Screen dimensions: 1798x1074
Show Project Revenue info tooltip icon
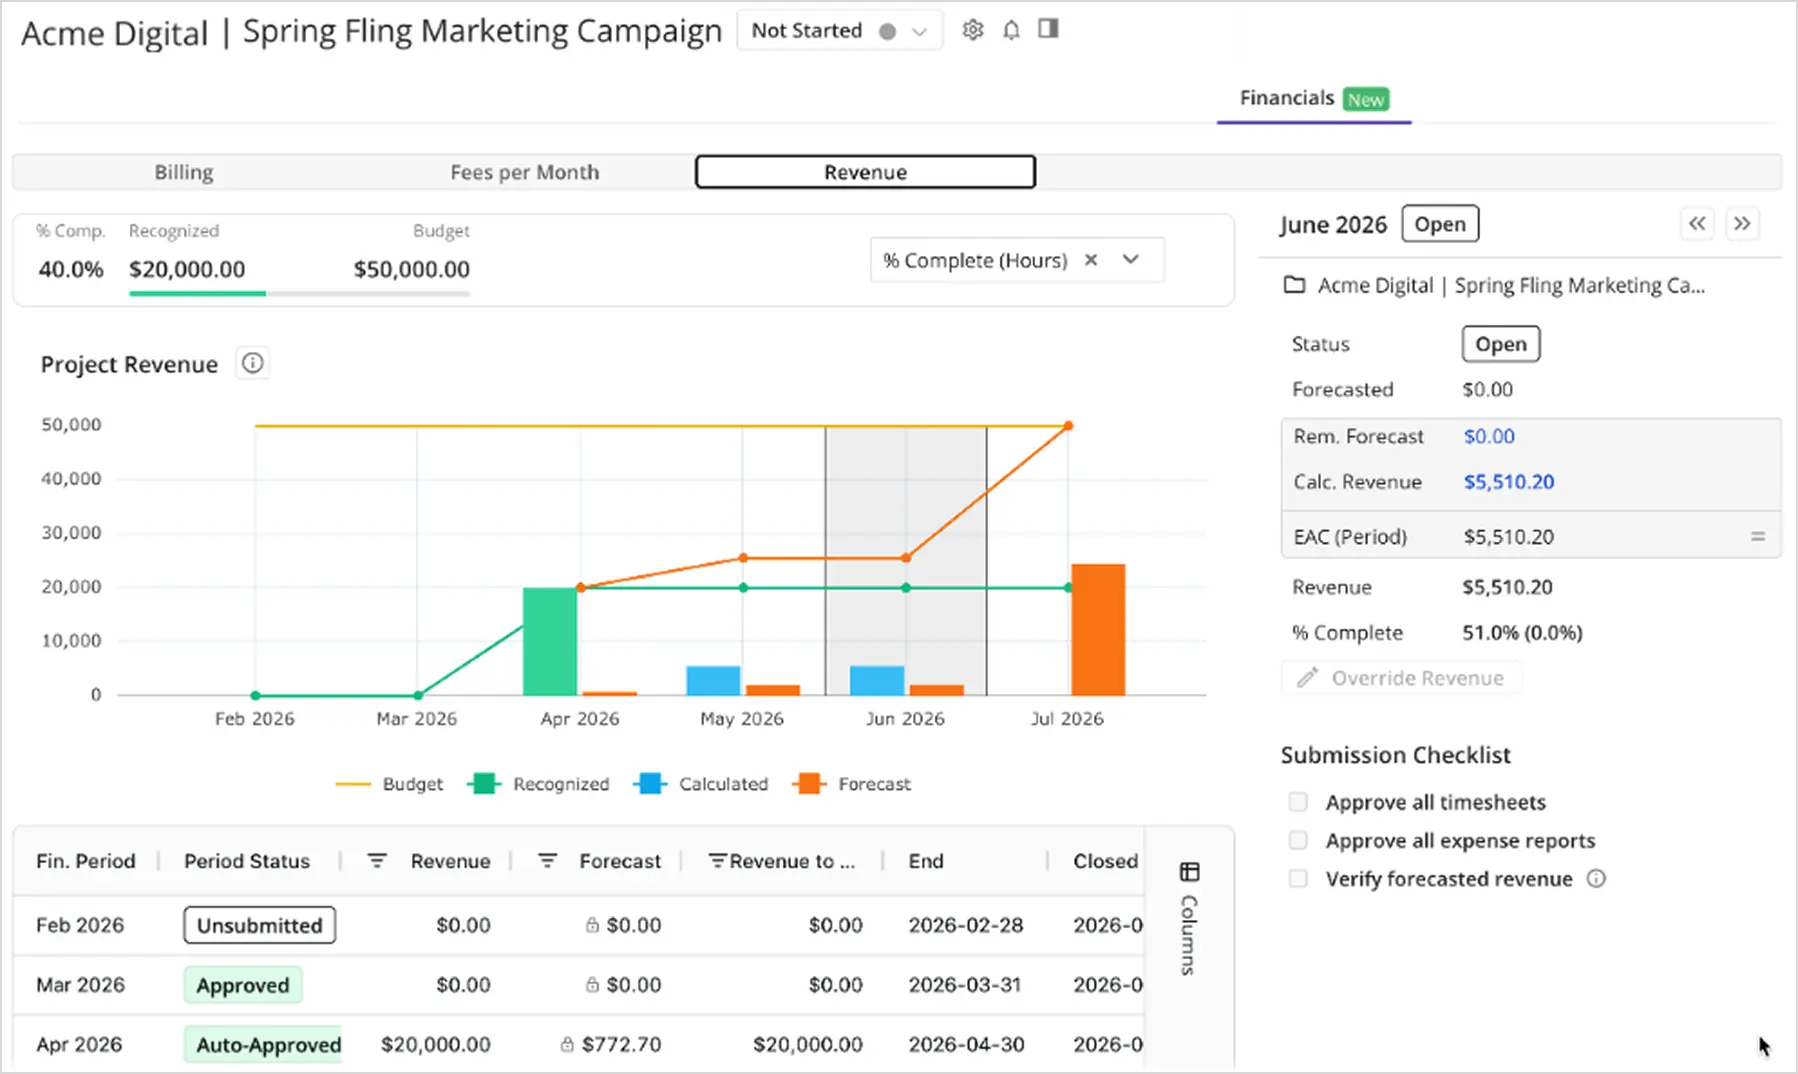click(x=253, y=363)
